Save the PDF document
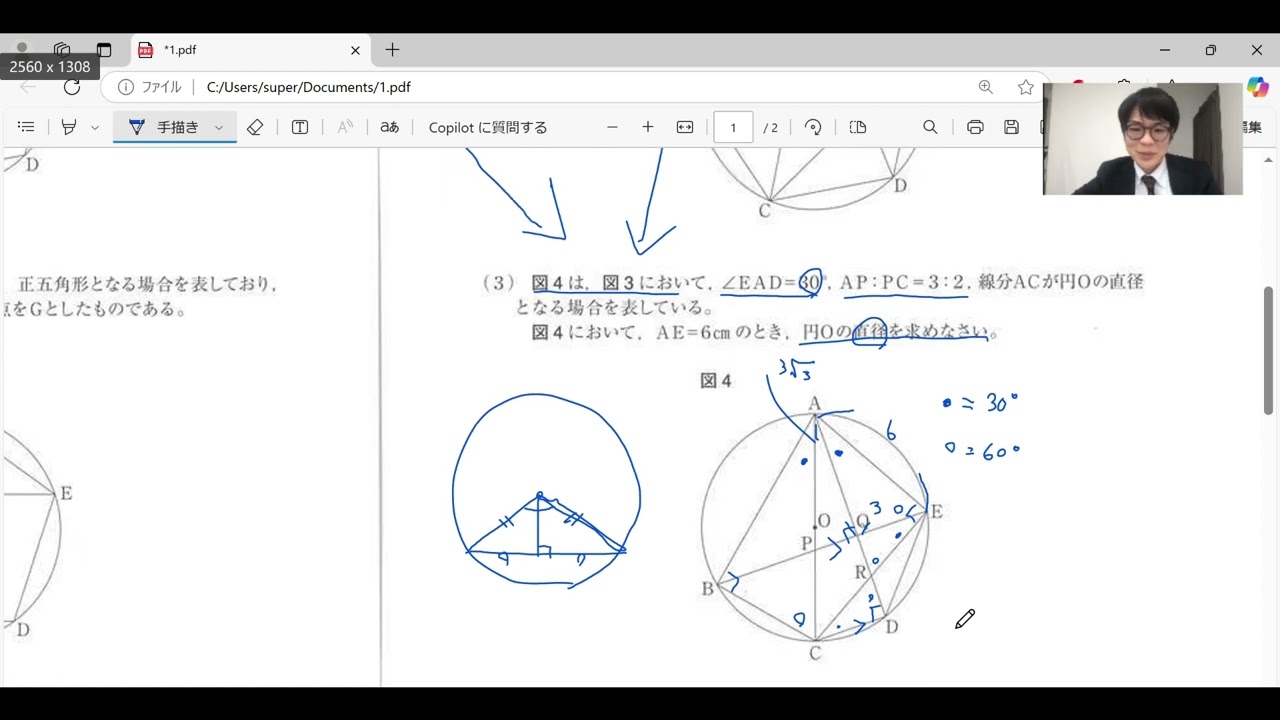Screen dimensions: 1280x720 point(1011,127)
